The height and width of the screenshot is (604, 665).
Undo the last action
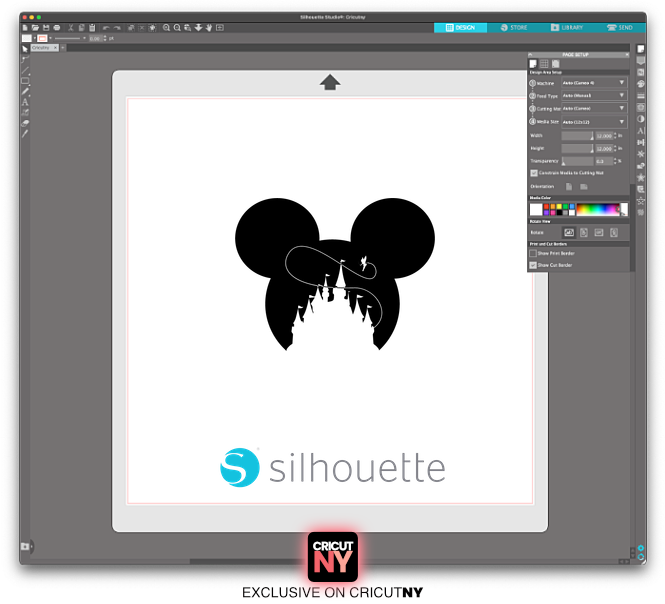point(106,28)
